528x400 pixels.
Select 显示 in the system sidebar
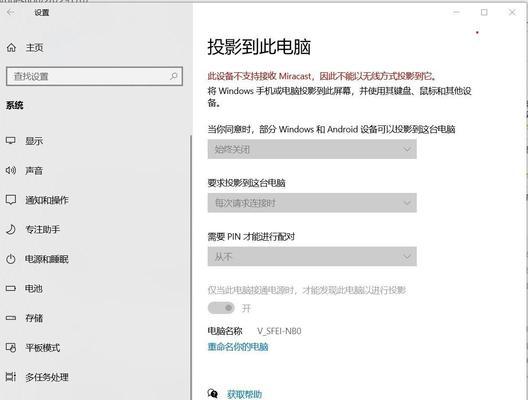pos(34,141)
